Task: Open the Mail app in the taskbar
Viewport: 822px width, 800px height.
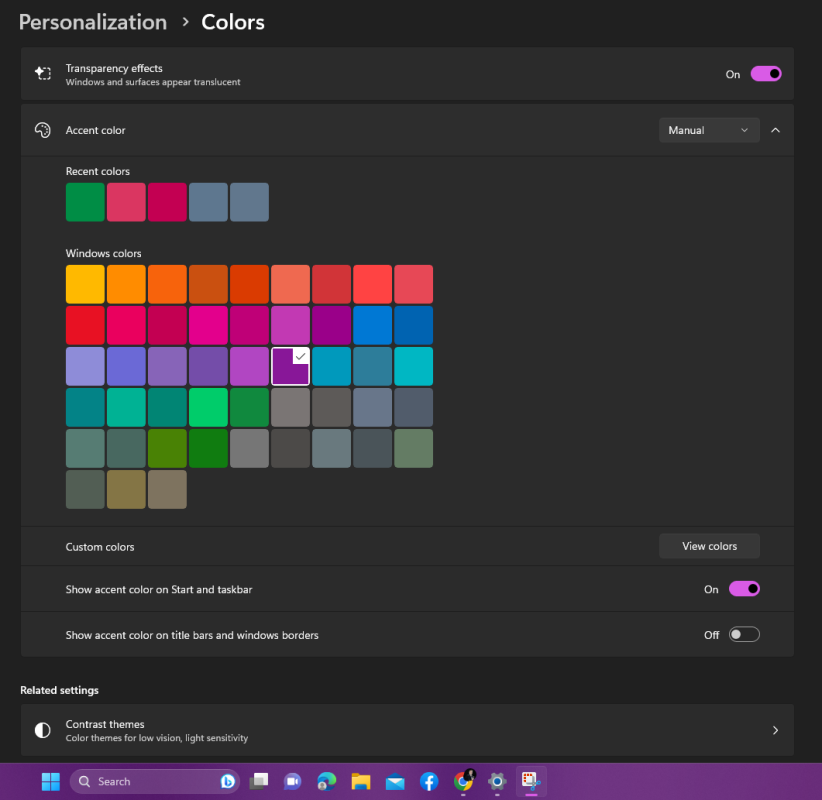Action: (394, 781)
